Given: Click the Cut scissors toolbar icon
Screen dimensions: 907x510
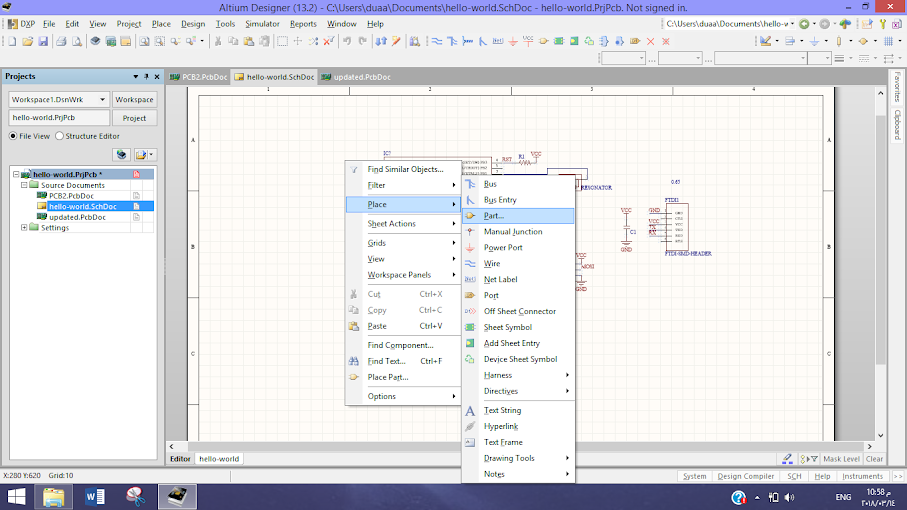Looking at the screenshot, I should click(218, 41).
